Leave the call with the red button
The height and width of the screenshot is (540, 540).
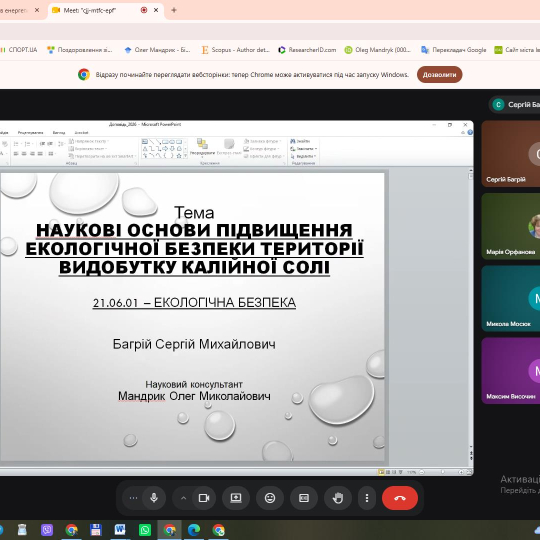pos(400,498)
